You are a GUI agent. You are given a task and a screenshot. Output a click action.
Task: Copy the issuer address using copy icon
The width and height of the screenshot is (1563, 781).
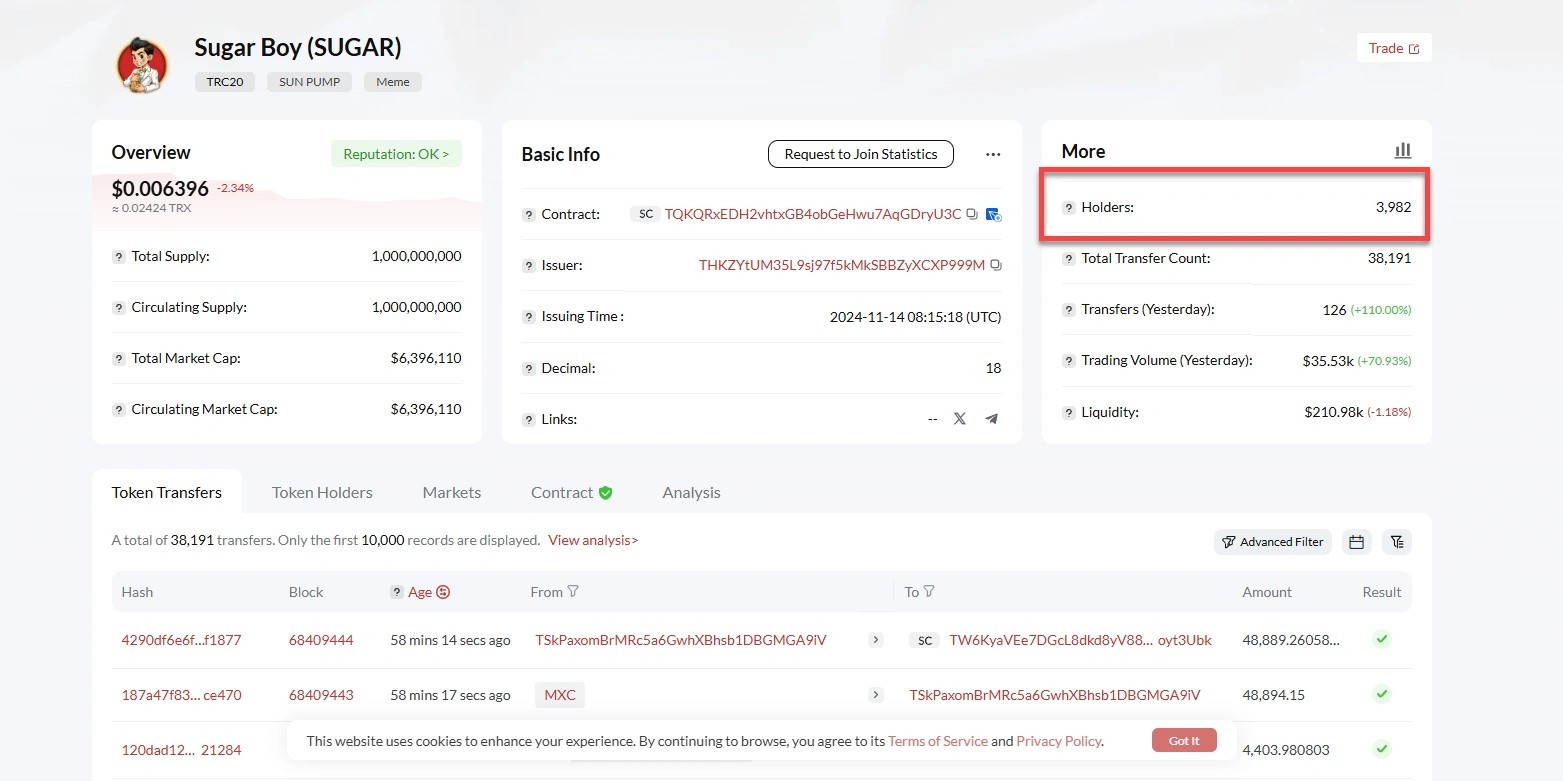pos(995,265)
